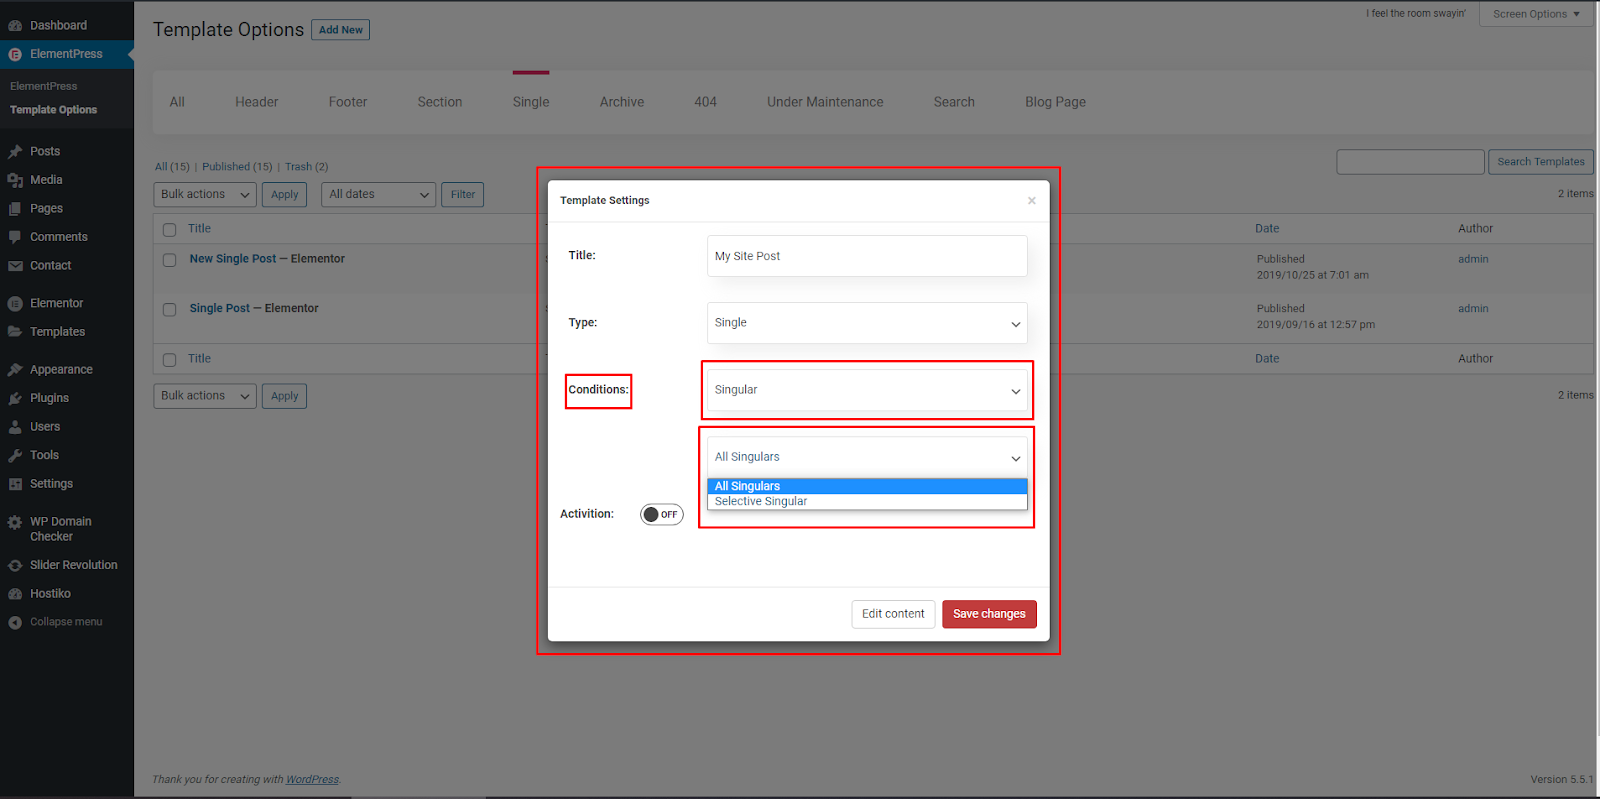Click the Title input with My Site Post
The width and height of the screenshot is (1600, 799).
[x=867, y=256]
